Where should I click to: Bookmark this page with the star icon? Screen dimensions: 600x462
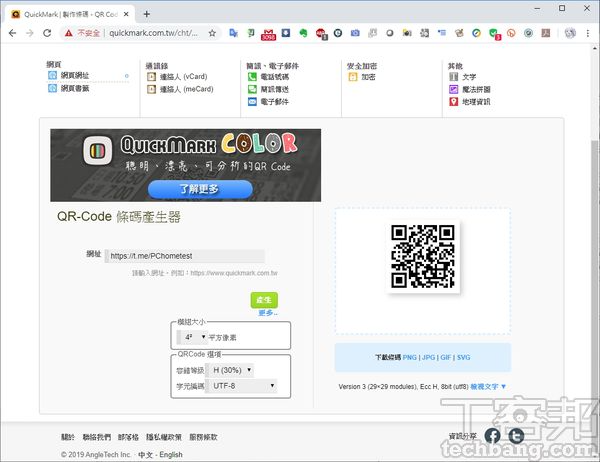click(212, 33)
